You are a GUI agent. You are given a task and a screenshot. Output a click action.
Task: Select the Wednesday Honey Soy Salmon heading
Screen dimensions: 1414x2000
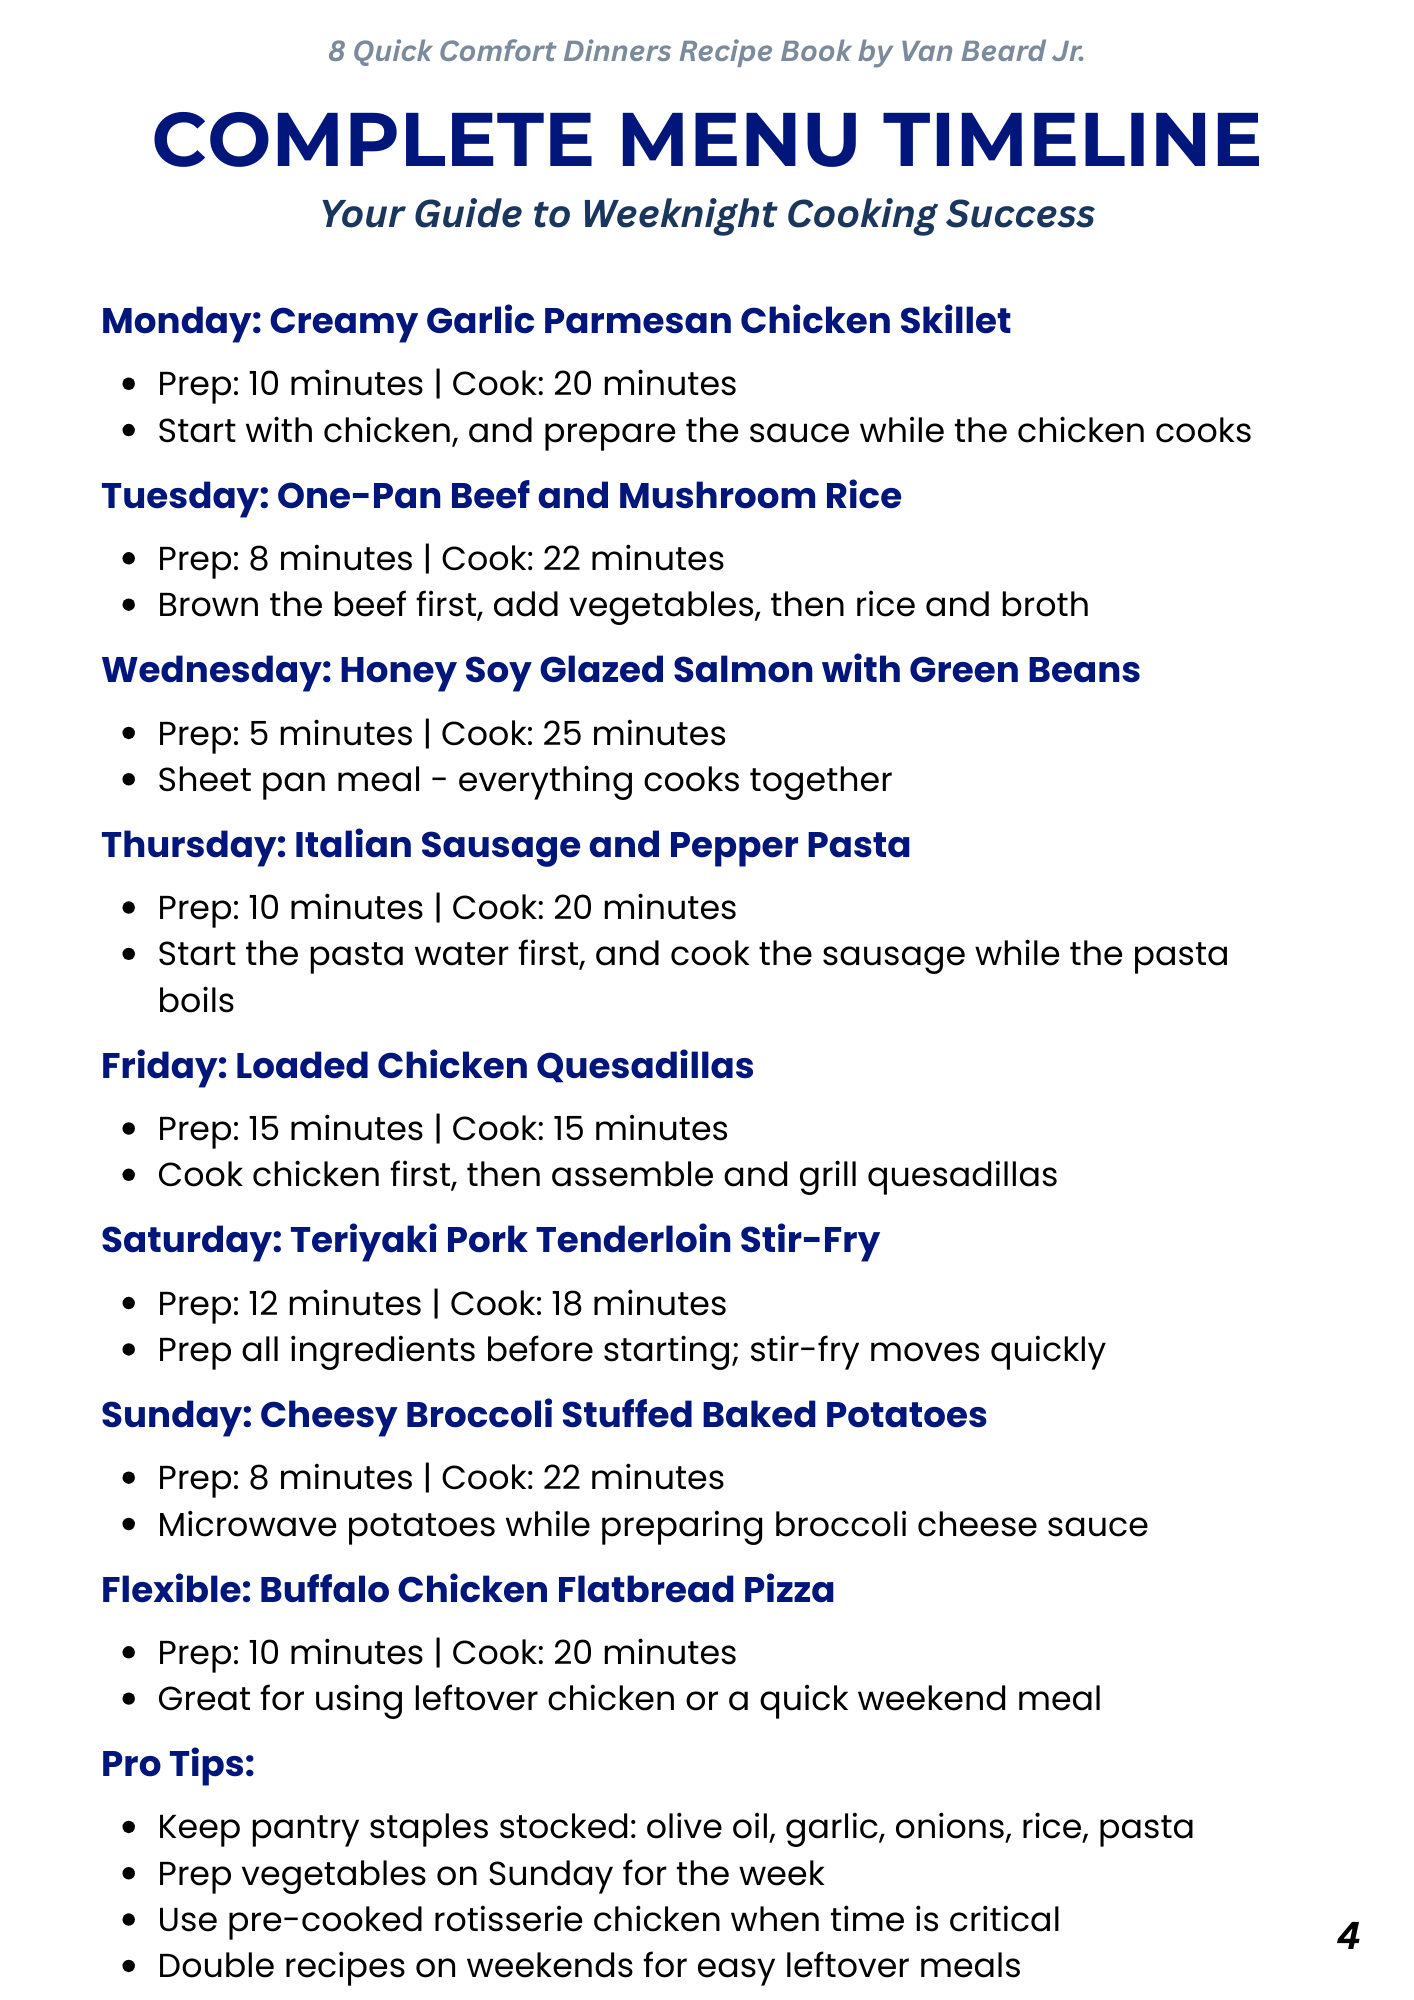[x=620, y=670]
